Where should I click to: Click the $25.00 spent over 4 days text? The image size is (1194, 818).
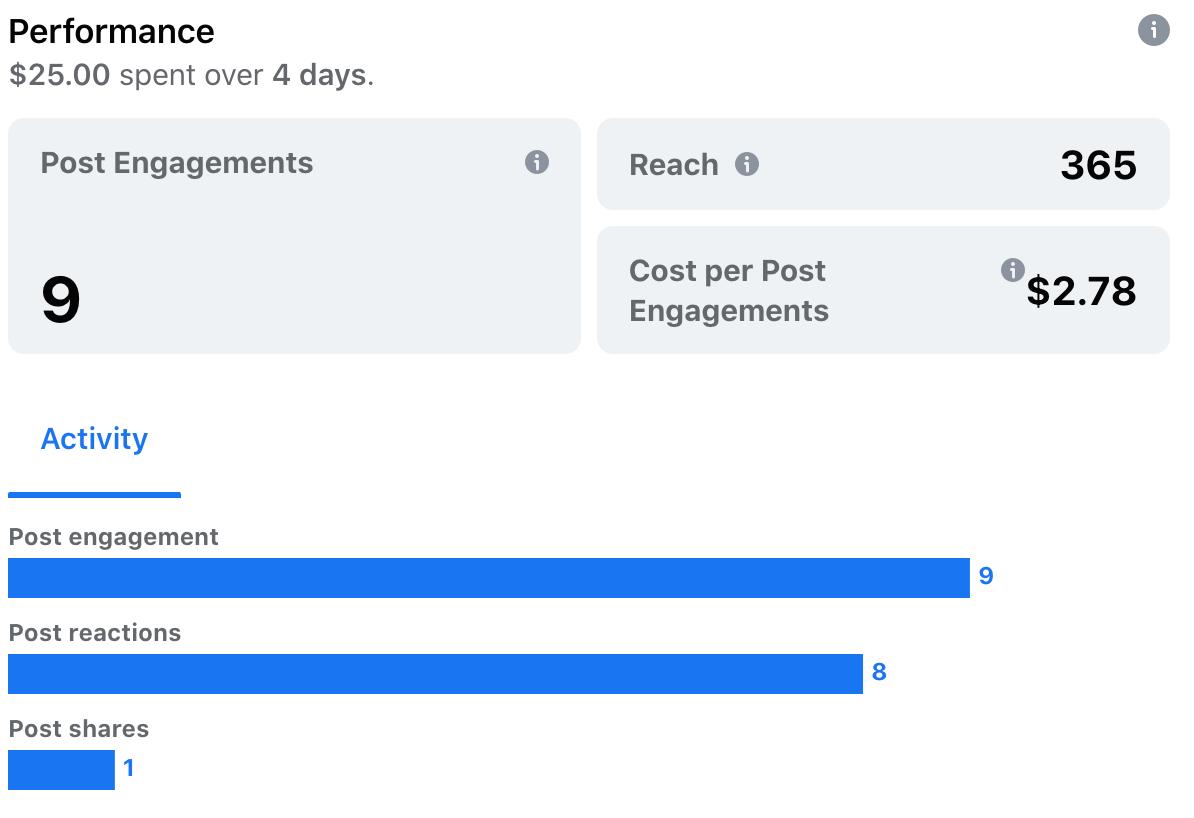191,75
